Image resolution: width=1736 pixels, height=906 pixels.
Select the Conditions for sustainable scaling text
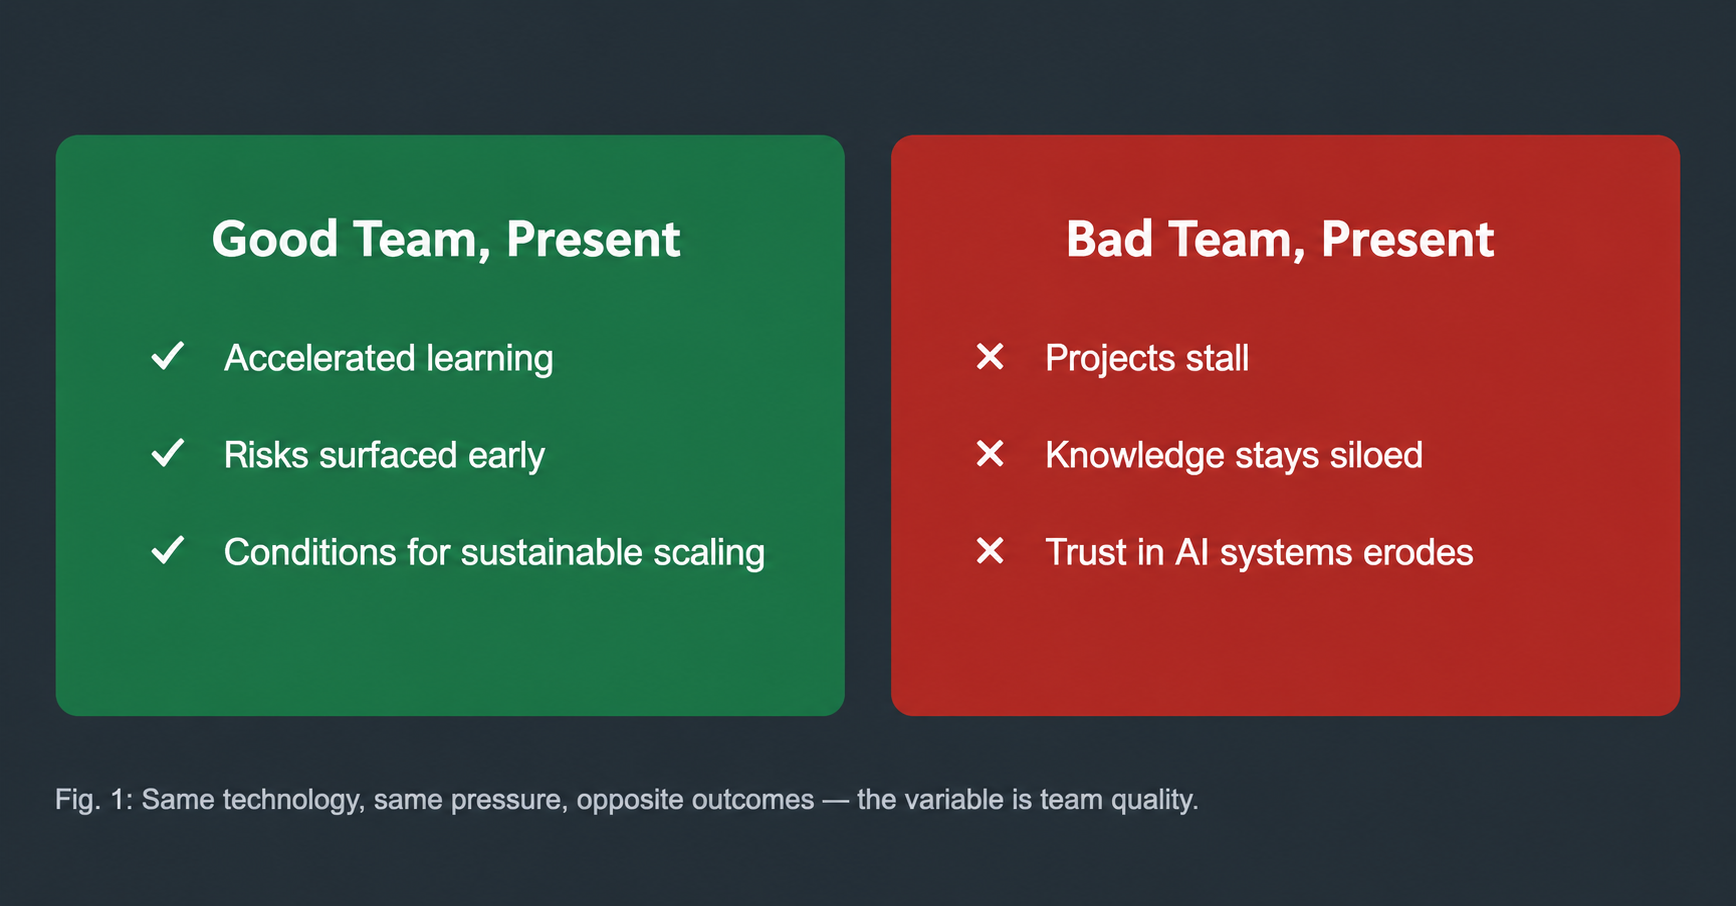(494, 552)
